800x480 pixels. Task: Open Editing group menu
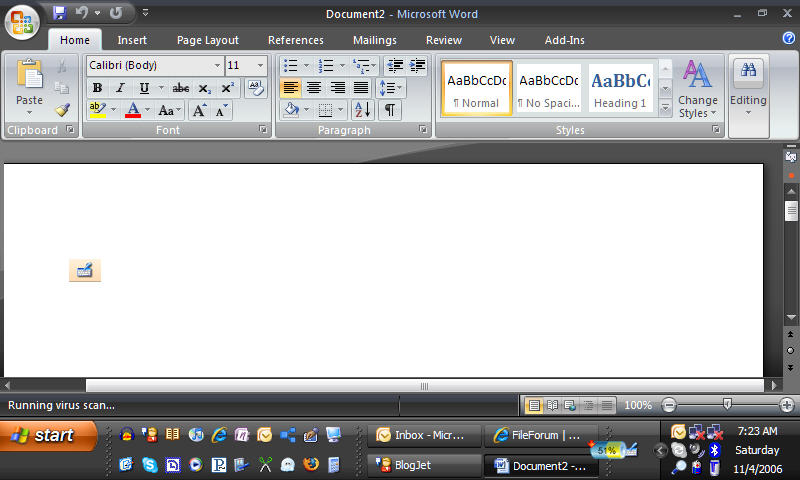tap(748, 89)
